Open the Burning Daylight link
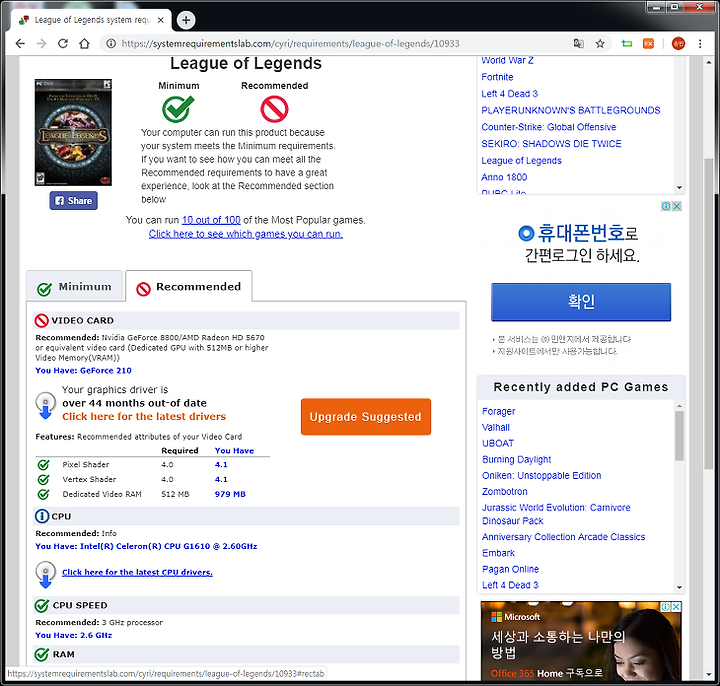720x686 pixels. pos(517,460)
